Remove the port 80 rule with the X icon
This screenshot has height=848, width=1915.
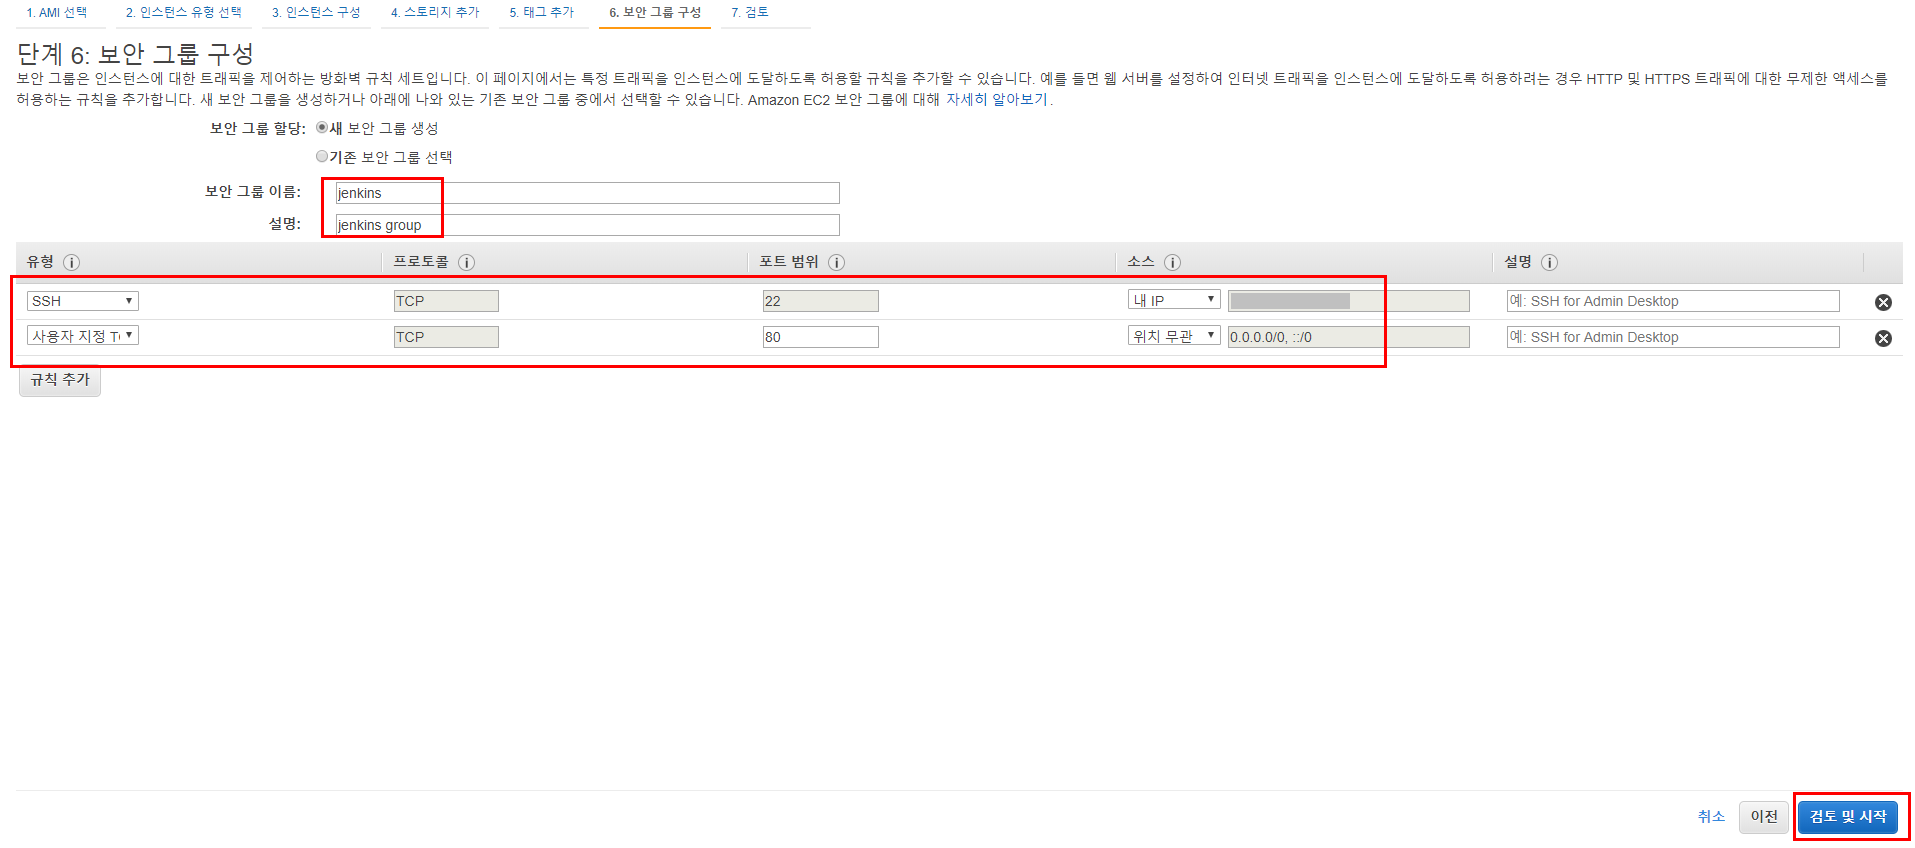pyautogui.click(x=1883, y=338)
